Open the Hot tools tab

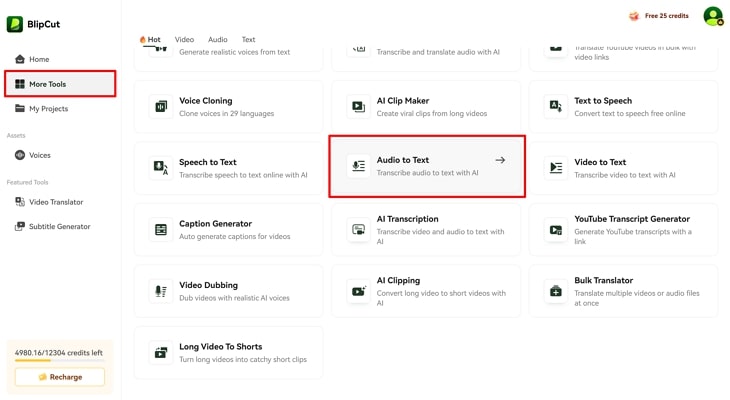150,40
